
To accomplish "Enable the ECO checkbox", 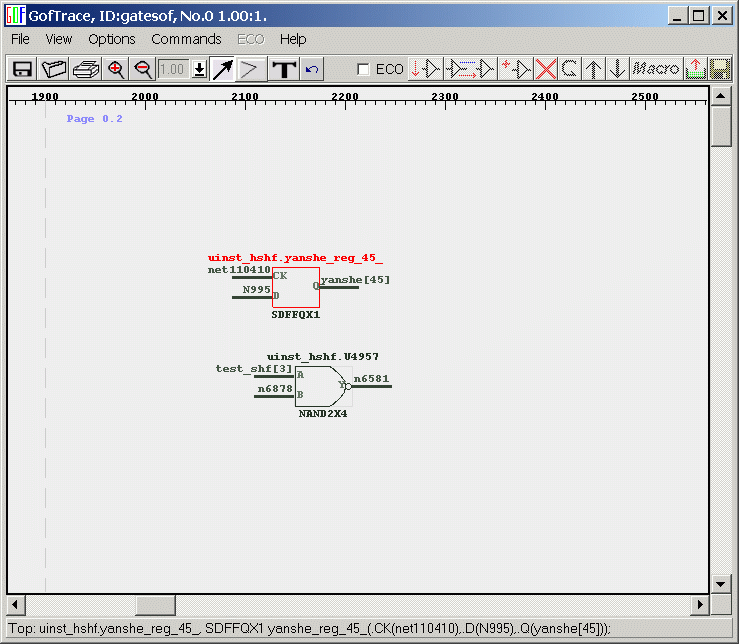I will coord(364,69).
